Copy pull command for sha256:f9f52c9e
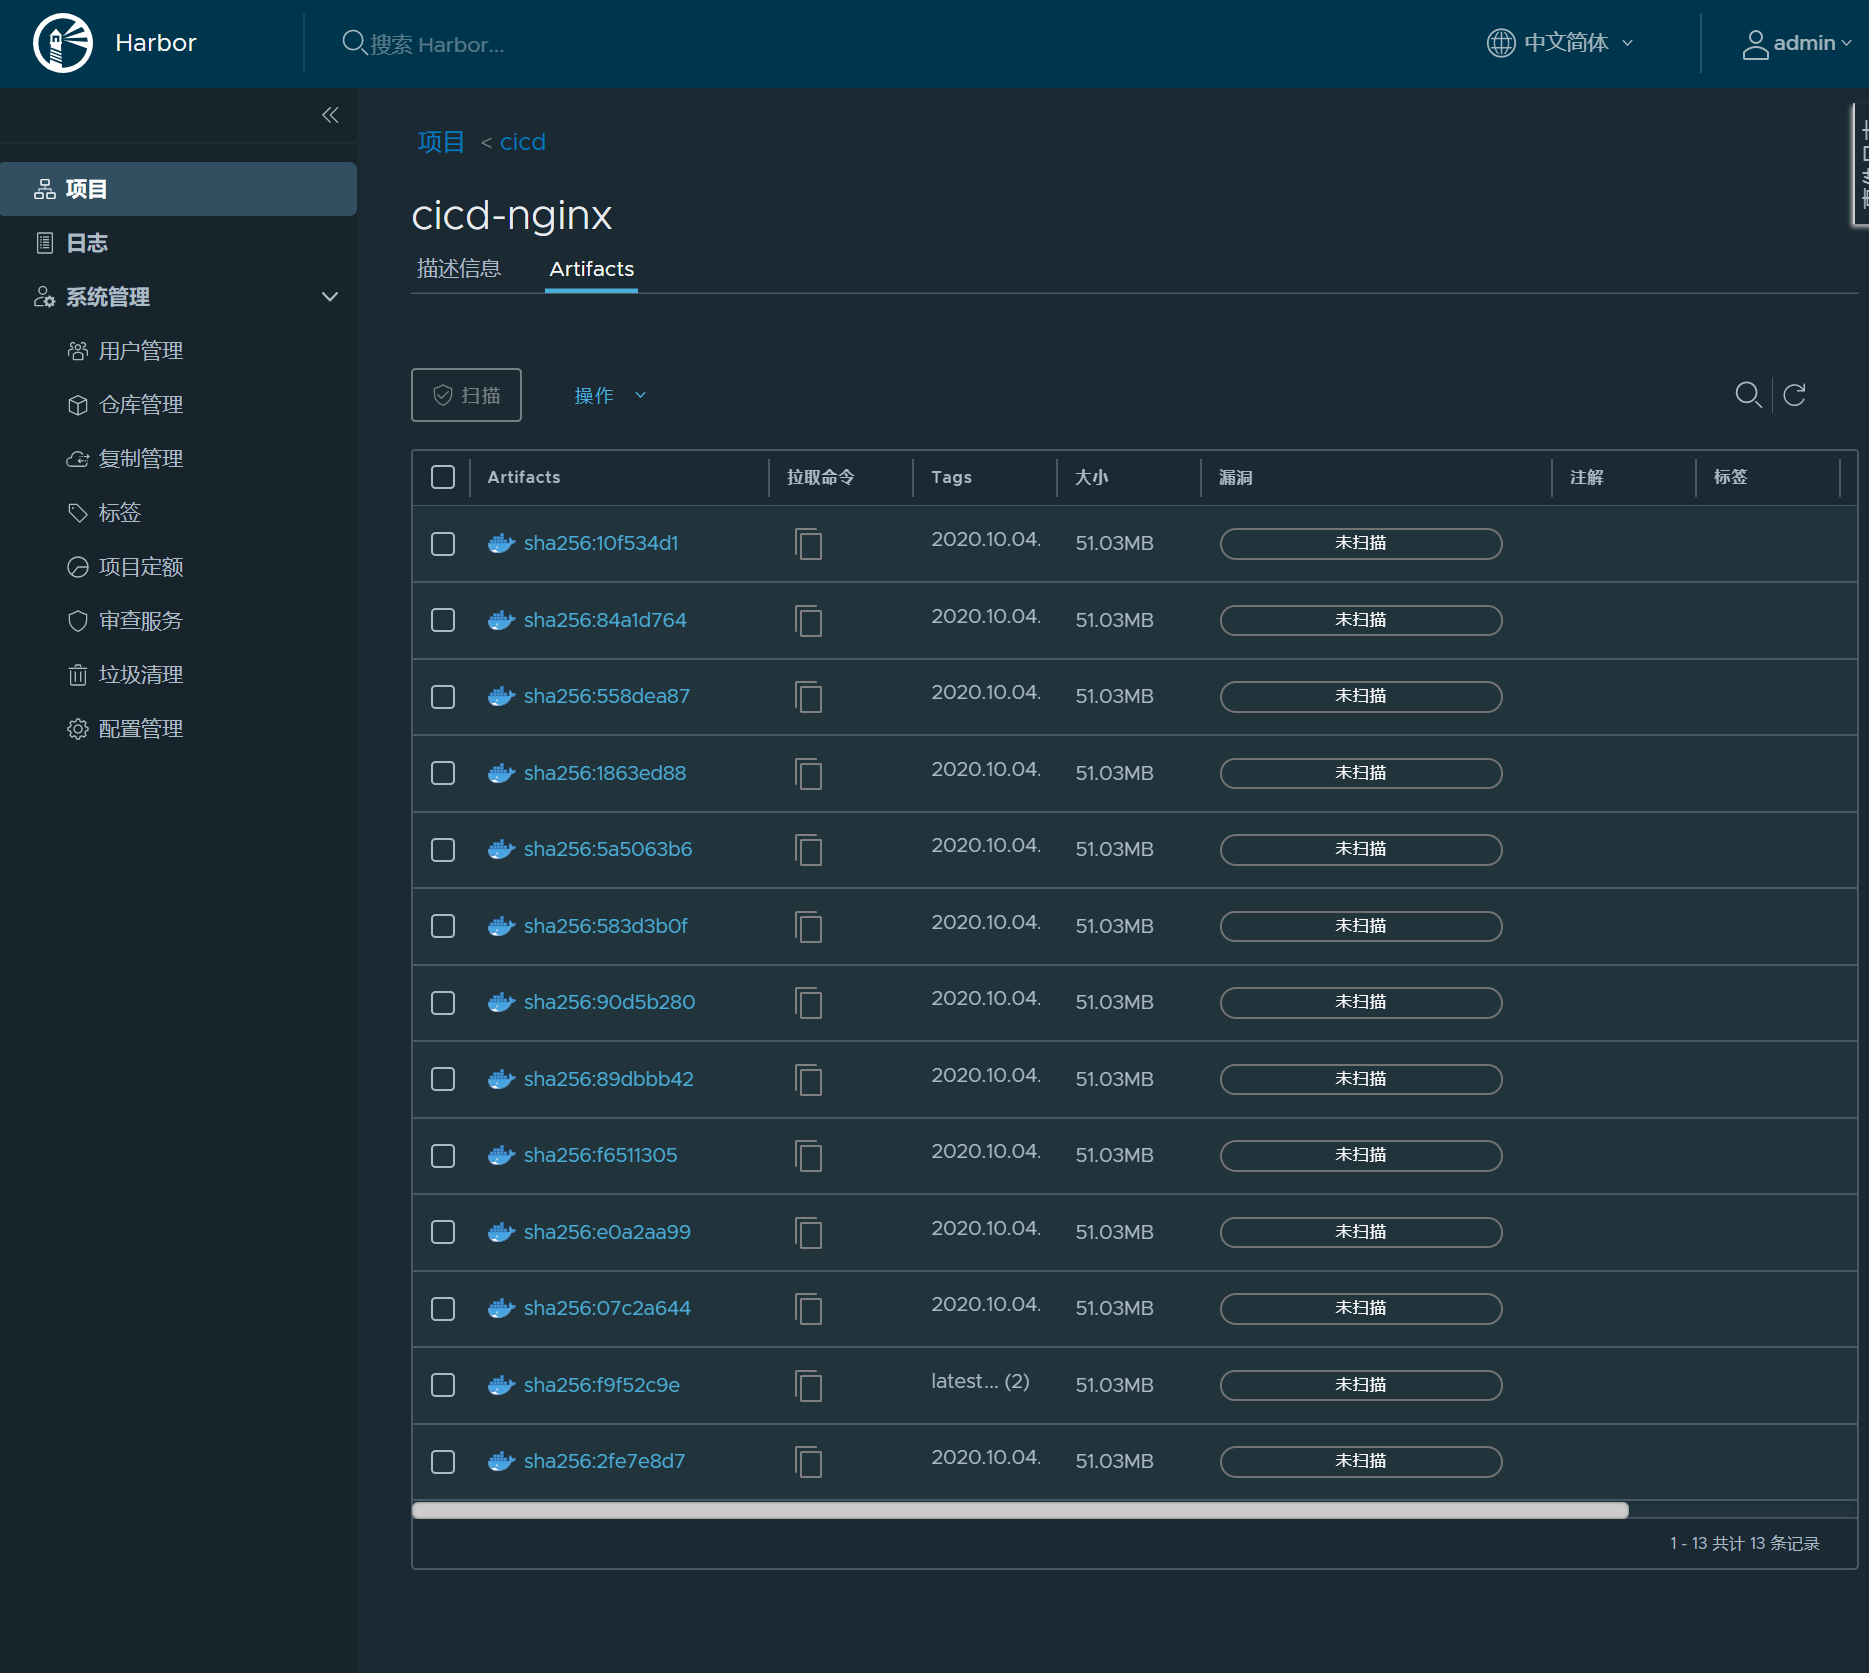Viewport: 1869px width, 1673px height. 808,1386
